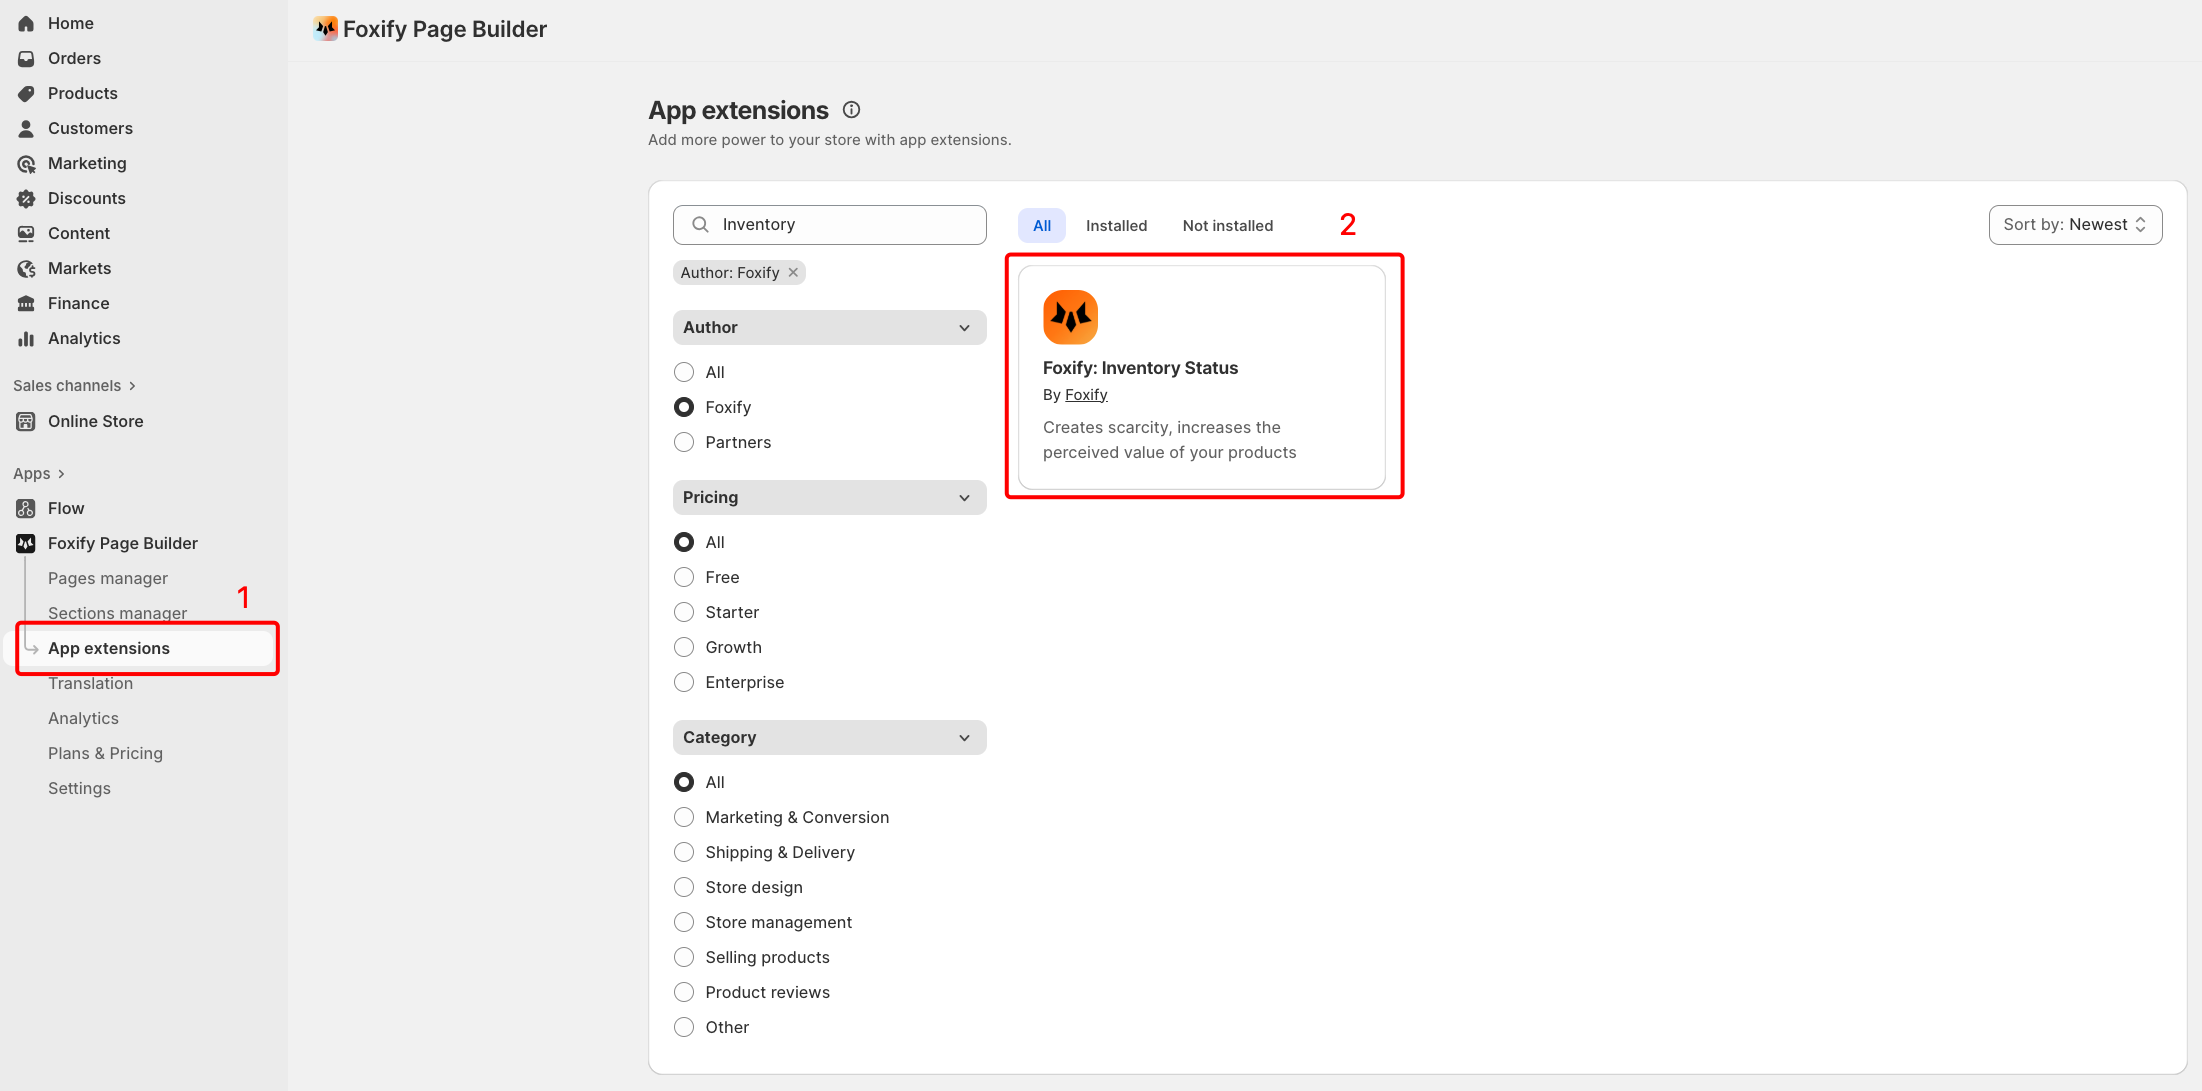The width and height of the screenshot is (2202, 1091).
Task: Click the Customers person icon
Action: pos(26,128)
